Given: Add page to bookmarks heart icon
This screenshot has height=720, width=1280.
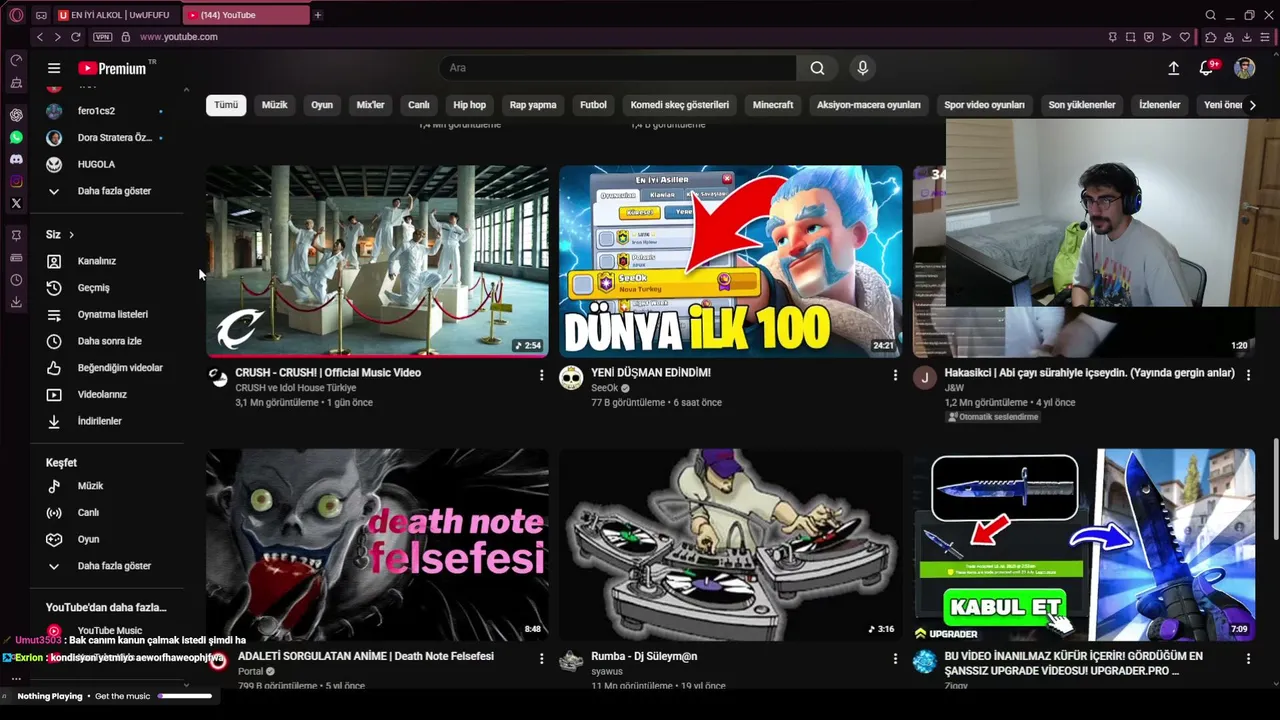Looking at the screenshot, I should pyautogui.click(x=1185, y=37).
